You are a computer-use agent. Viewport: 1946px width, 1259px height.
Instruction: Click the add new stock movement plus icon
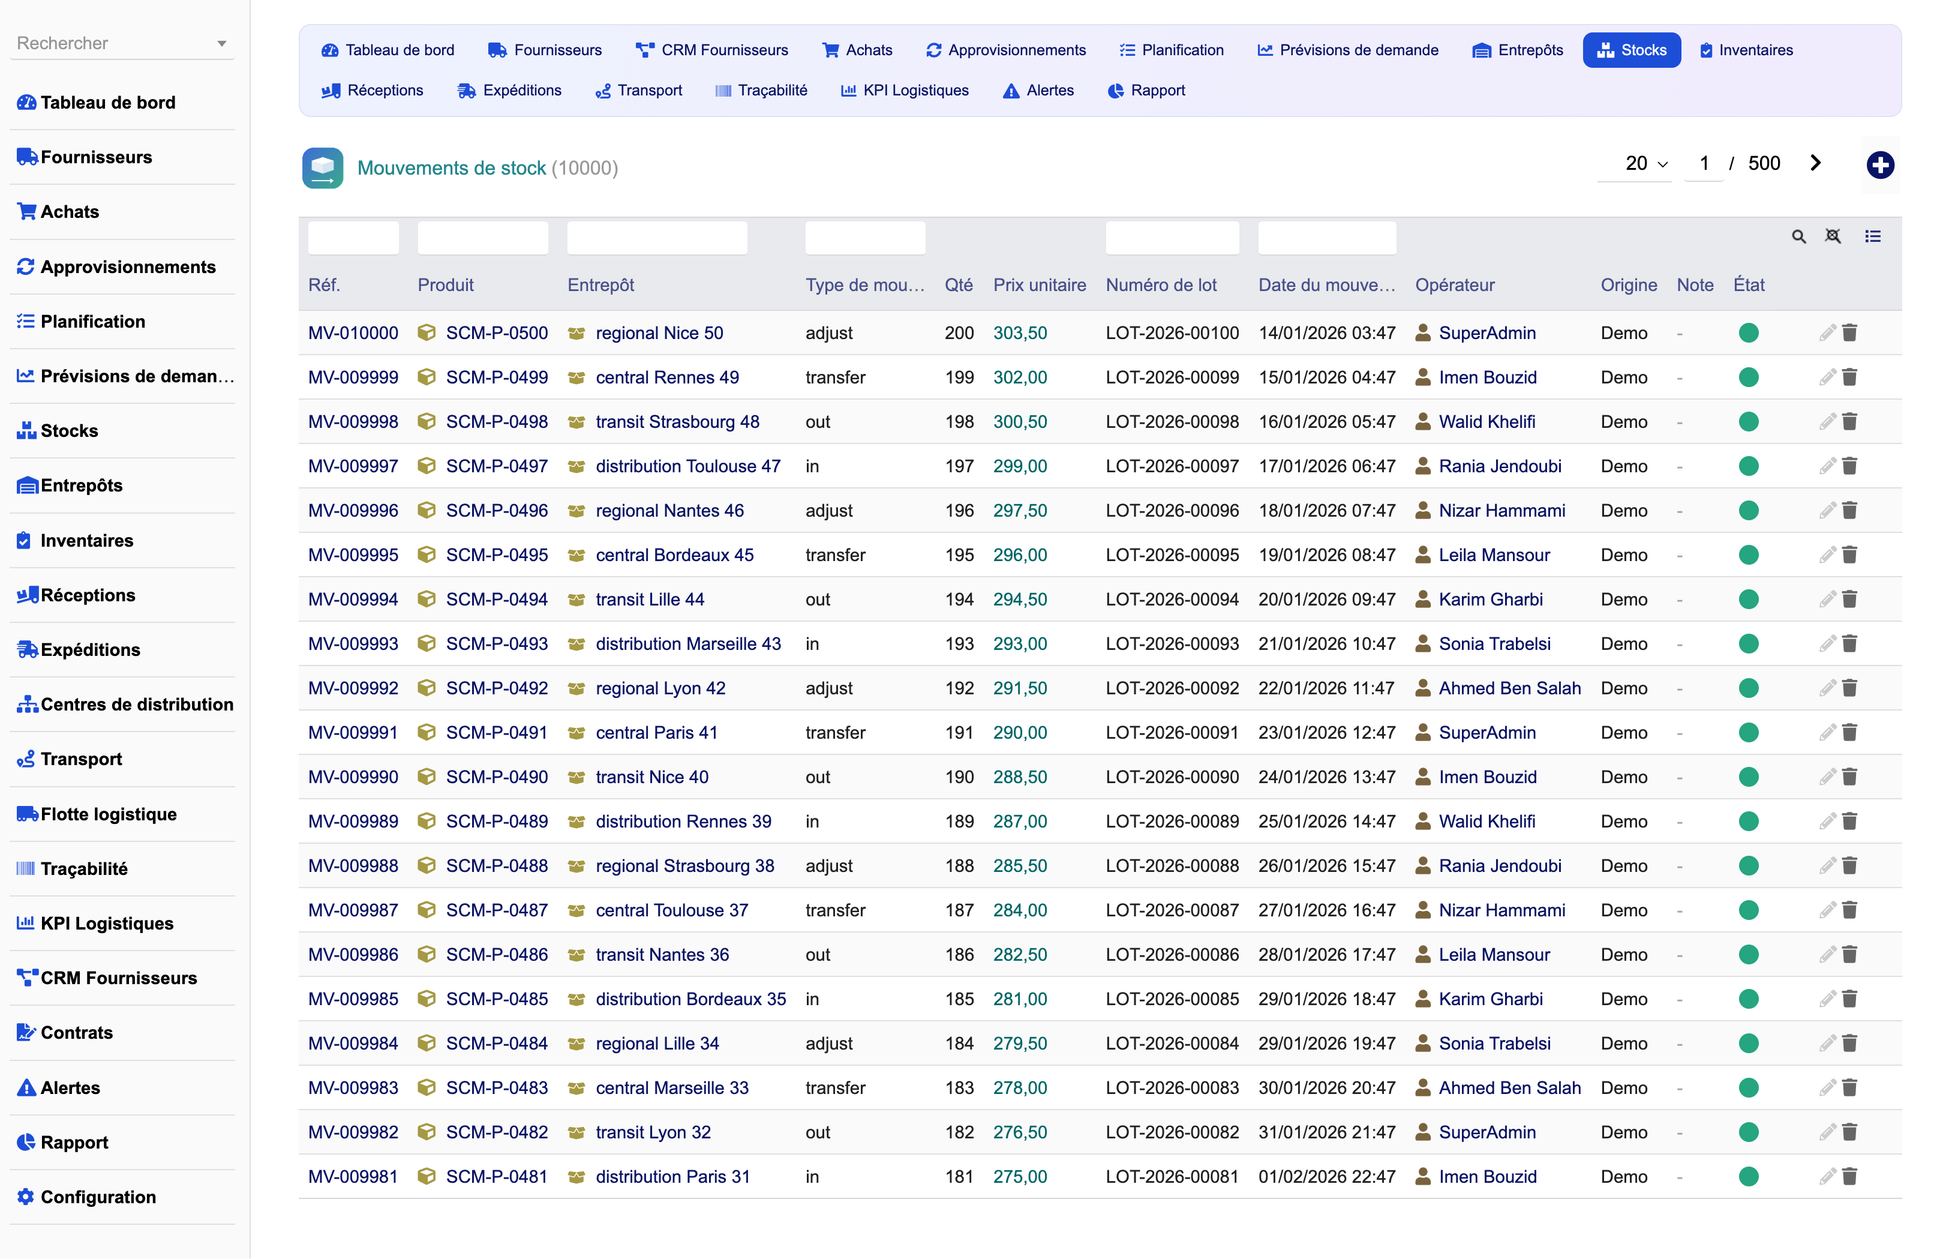[x=1880, y=165]
